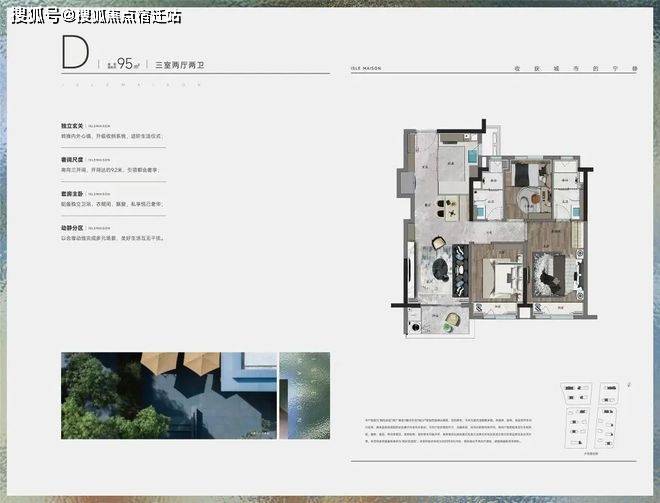Click the 动静分区 feature heading
Viewport: 660px width, 503px height.
[x=72, y=228]
